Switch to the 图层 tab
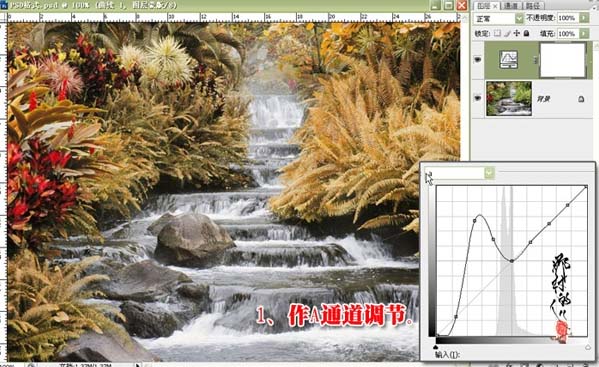 pos(484,5)
